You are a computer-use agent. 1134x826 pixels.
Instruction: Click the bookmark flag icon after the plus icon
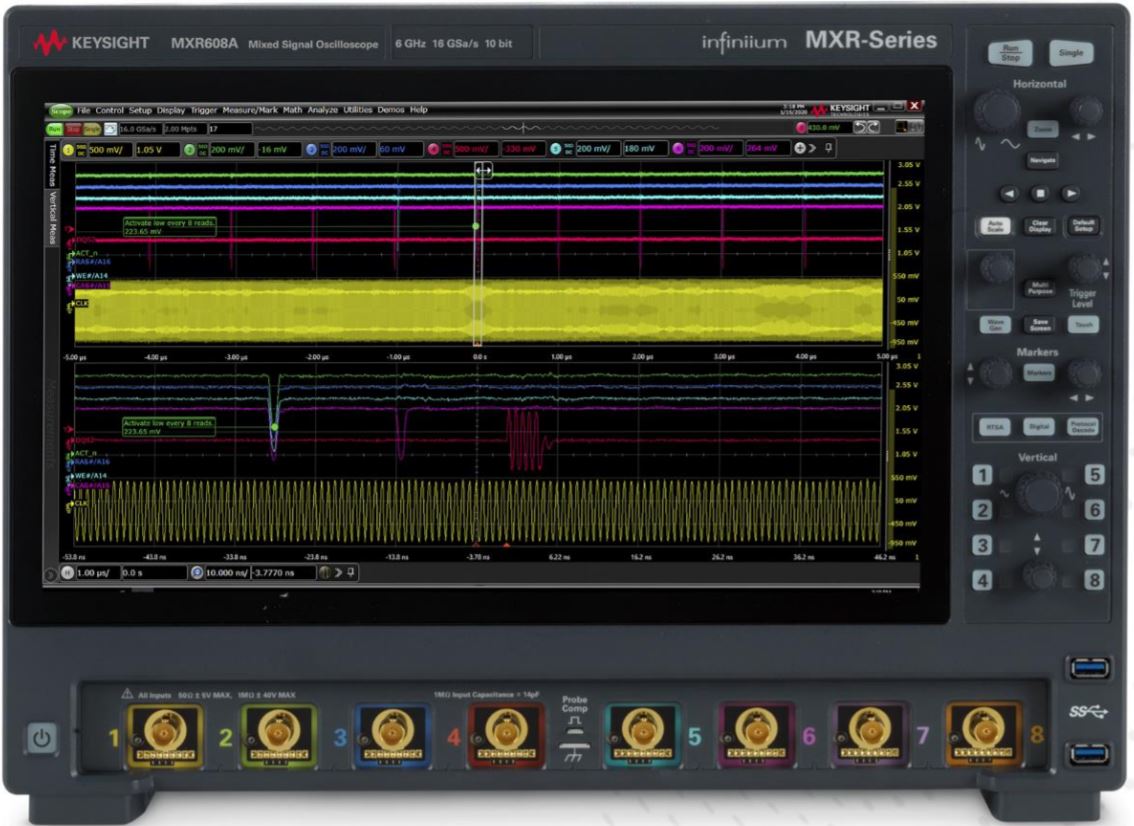pyautogui.click(x=829, y=148)
